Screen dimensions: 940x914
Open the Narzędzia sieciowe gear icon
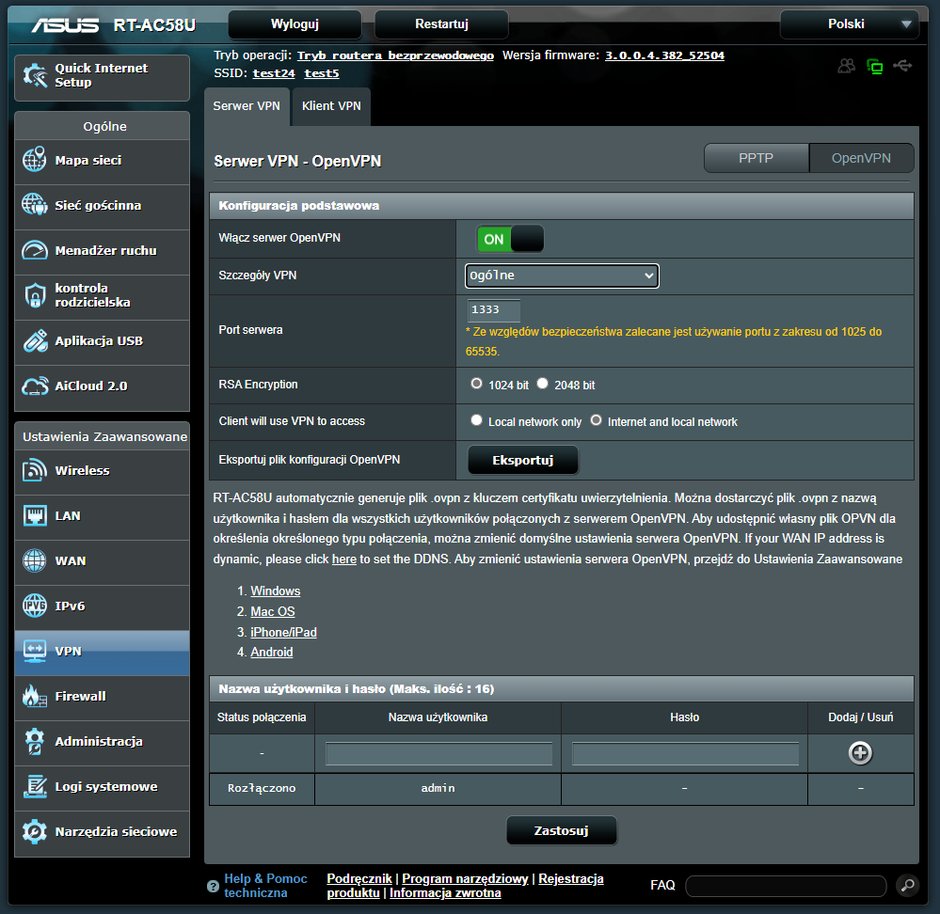tap(34, 831)
